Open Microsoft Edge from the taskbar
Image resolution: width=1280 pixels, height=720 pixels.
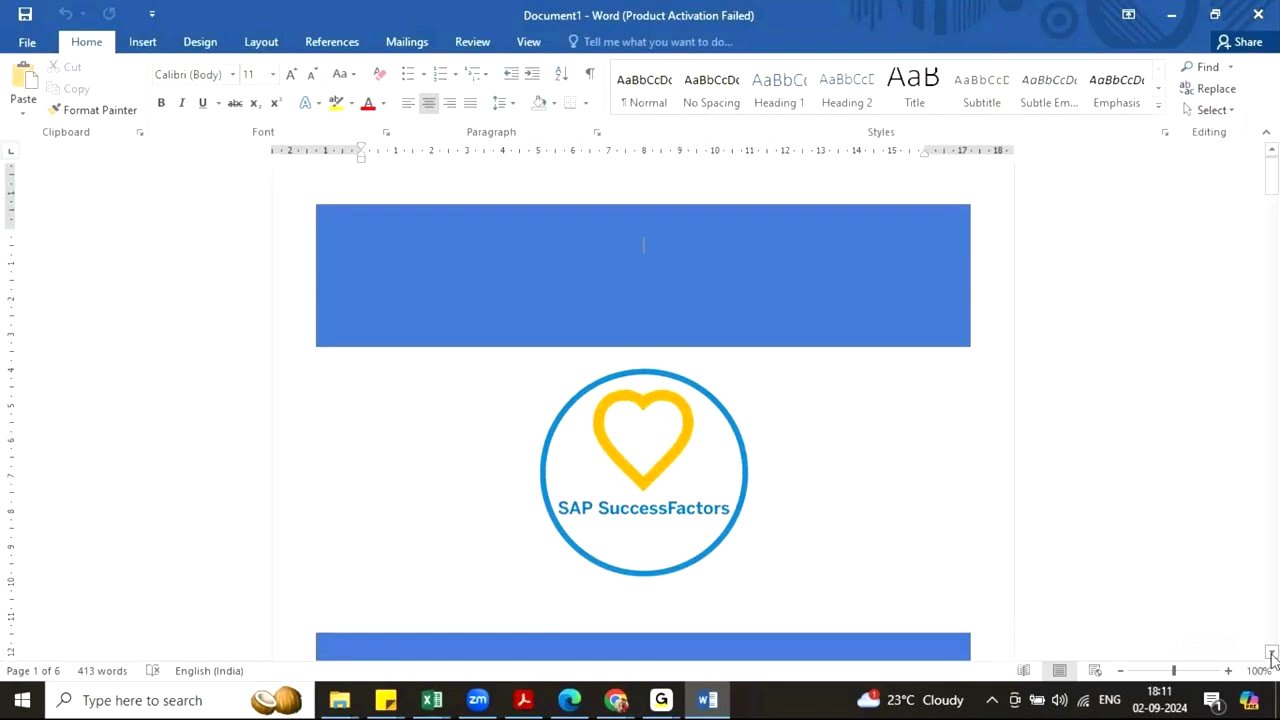click(x=569, y=700)
